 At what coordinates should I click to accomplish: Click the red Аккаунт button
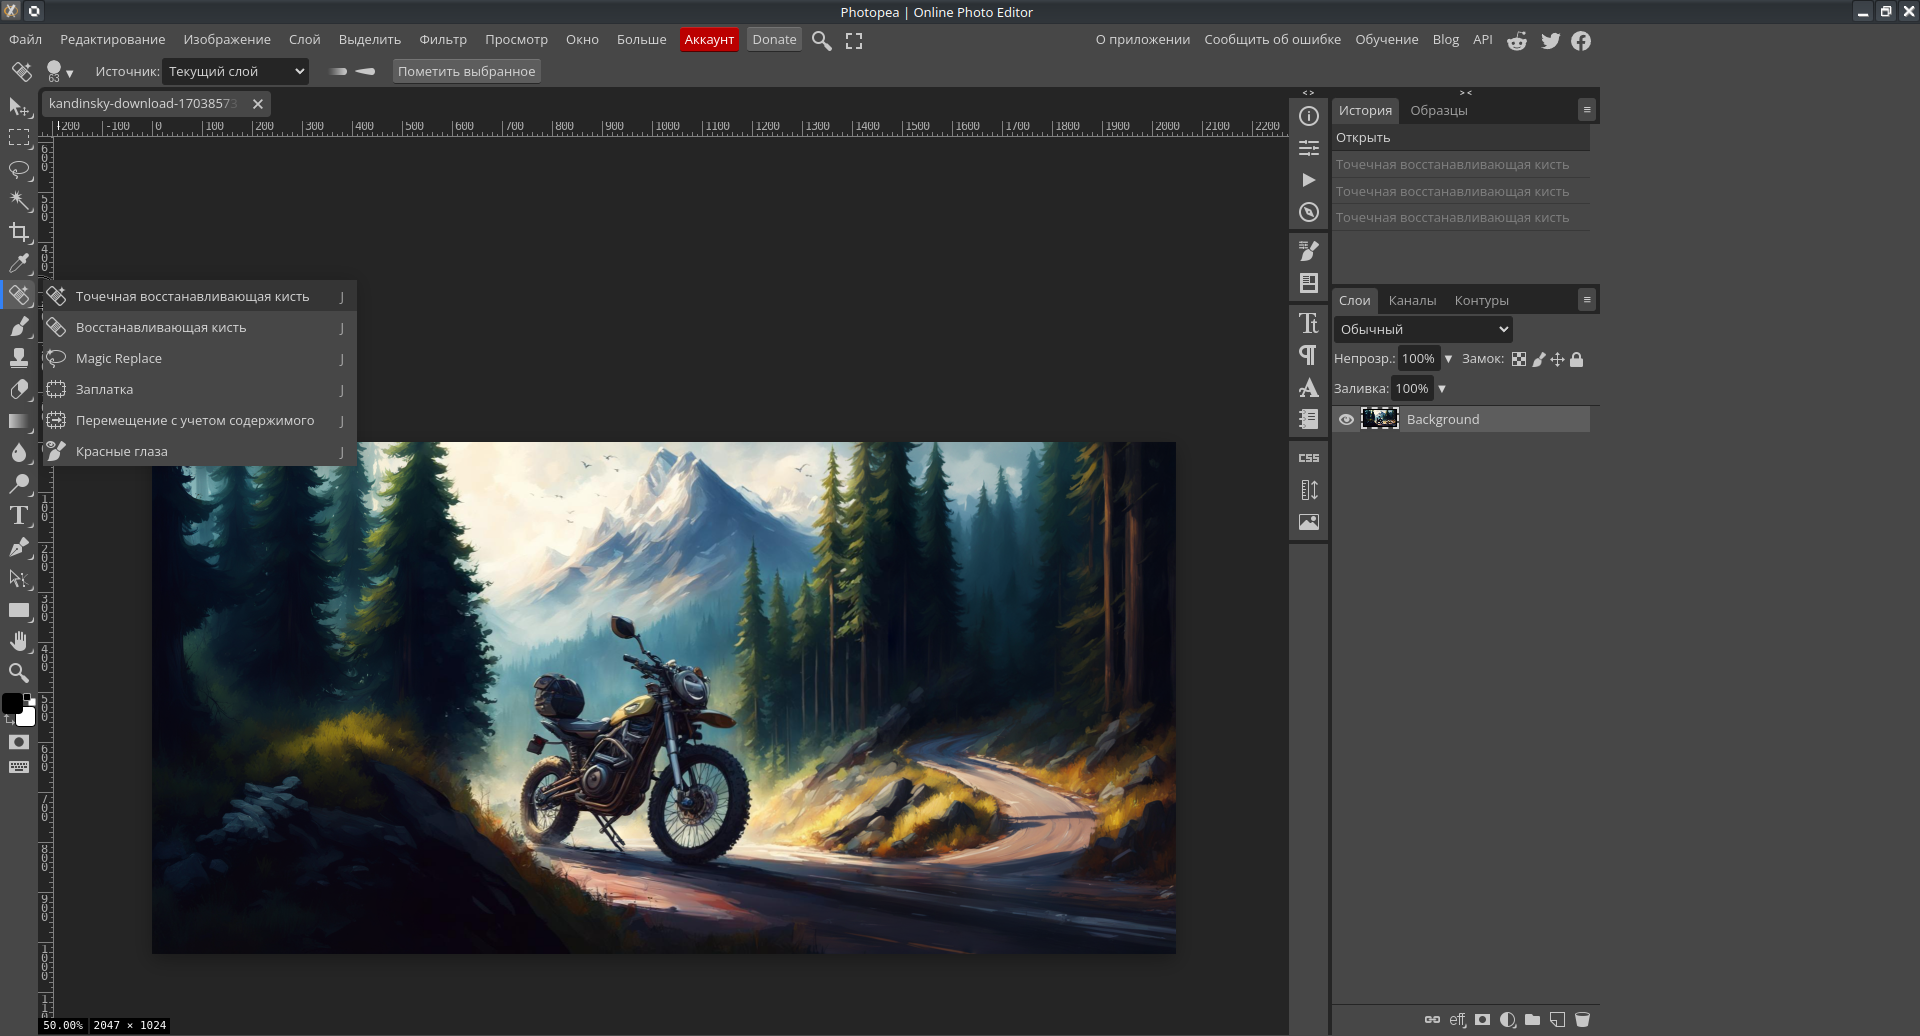pos(709,40)
